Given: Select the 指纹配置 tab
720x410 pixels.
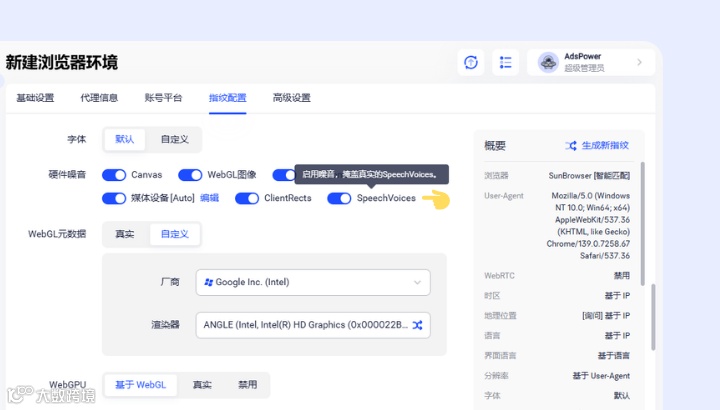Looking at the screenshot, I should pyautogui.click(x=228, y=98).
